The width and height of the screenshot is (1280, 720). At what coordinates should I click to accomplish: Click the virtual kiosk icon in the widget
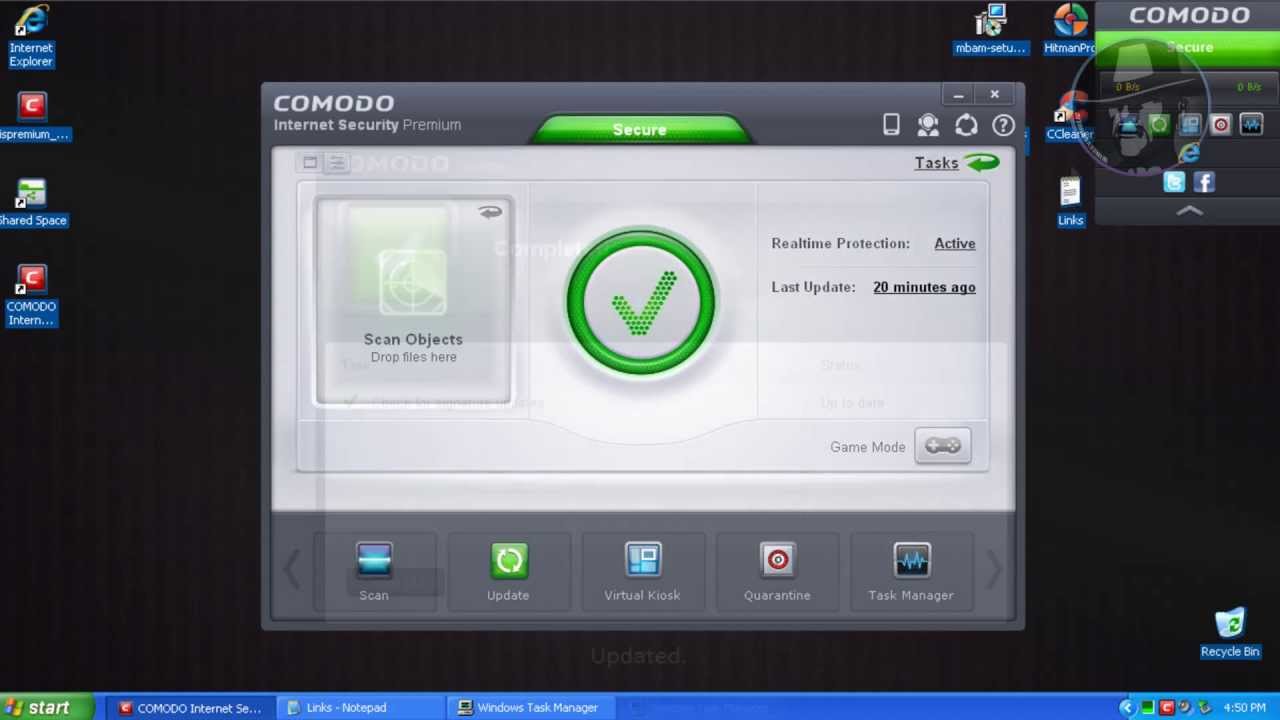pos(1190,125)
